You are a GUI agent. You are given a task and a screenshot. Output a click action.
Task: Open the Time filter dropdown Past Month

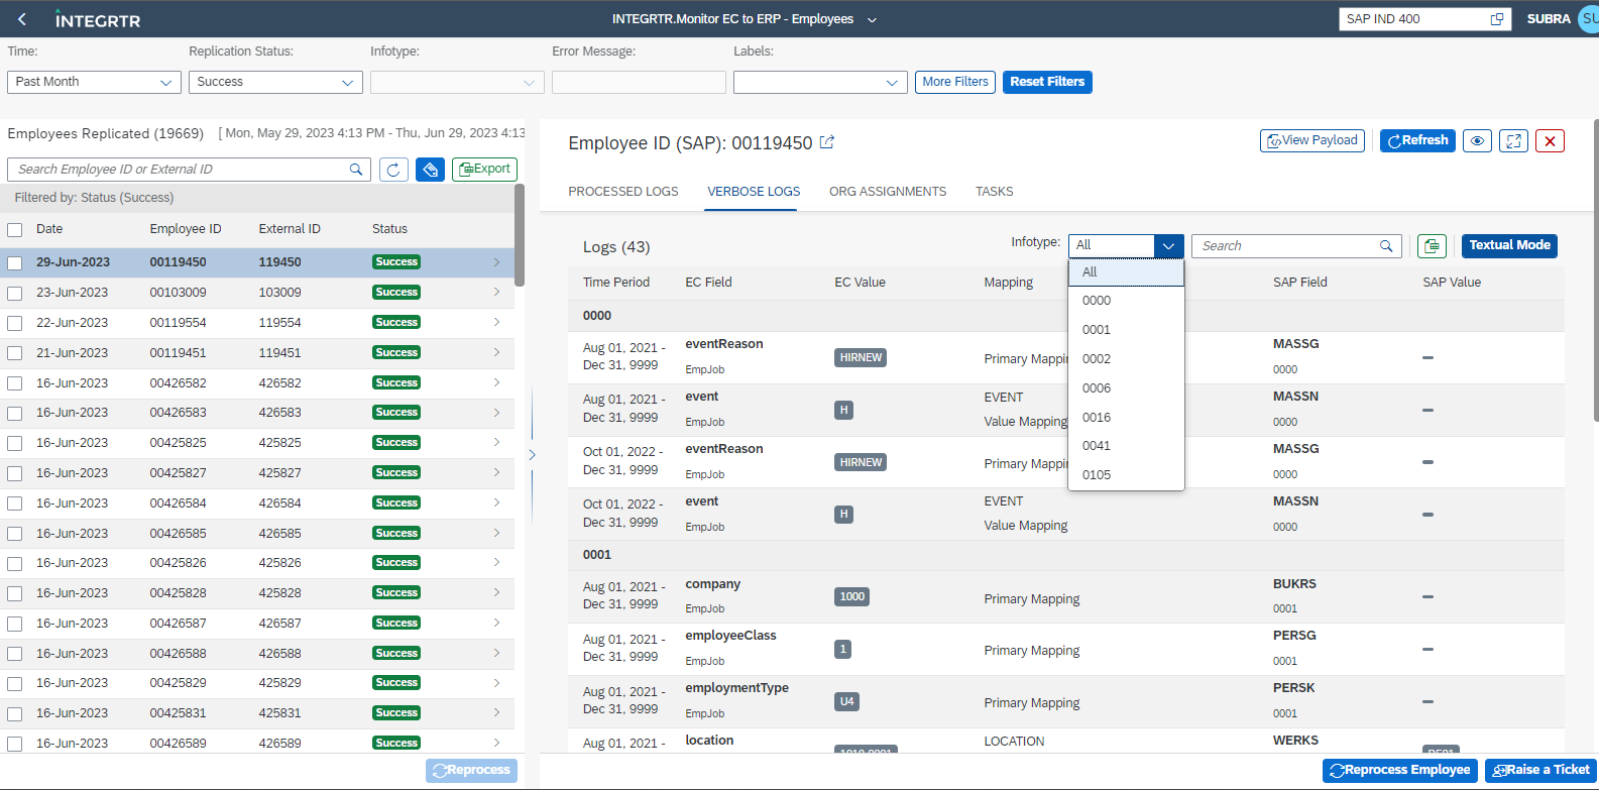click(94, 82)
